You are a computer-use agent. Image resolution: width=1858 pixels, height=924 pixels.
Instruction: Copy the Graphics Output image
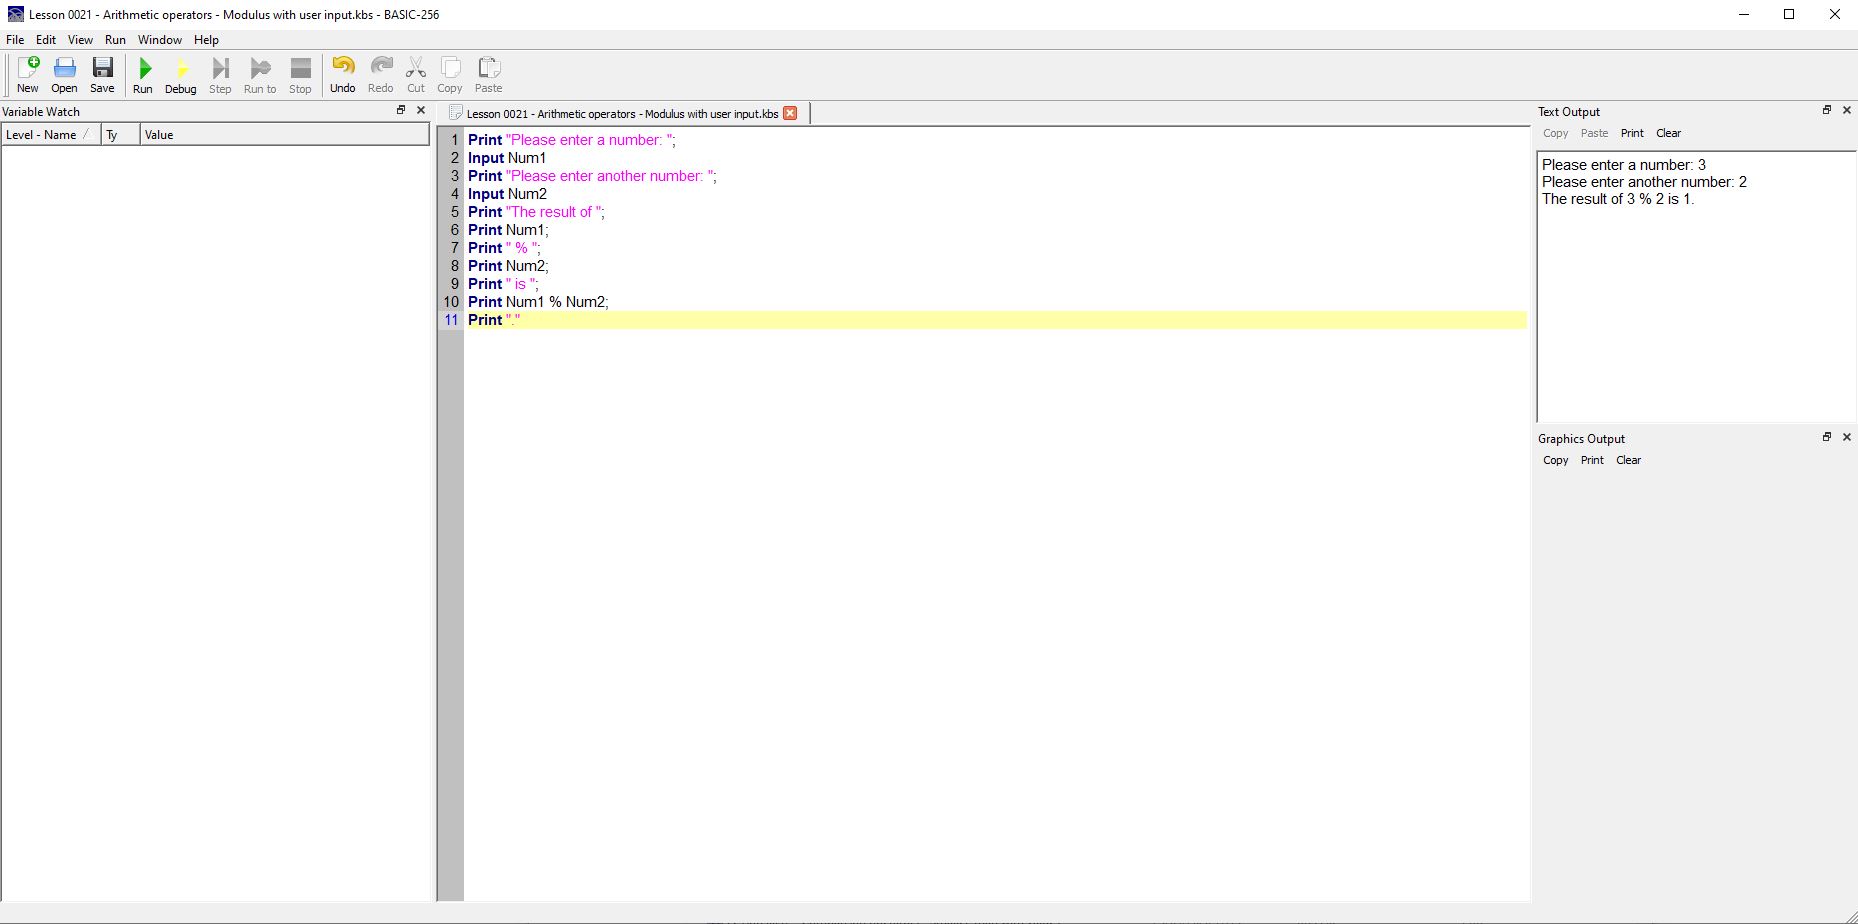(x=1555, y=460)
